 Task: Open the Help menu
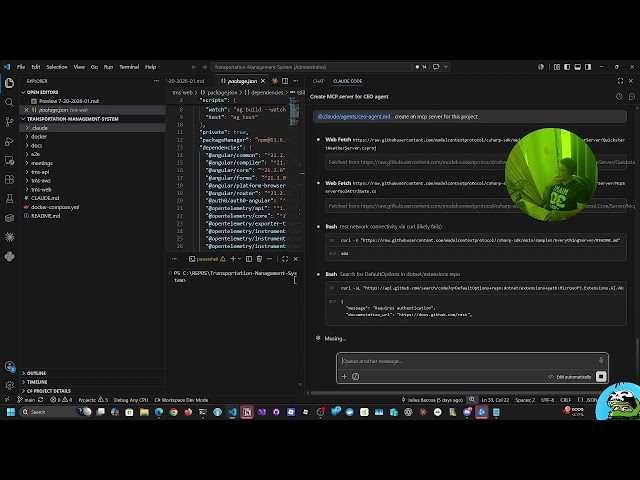click(151, 67)
